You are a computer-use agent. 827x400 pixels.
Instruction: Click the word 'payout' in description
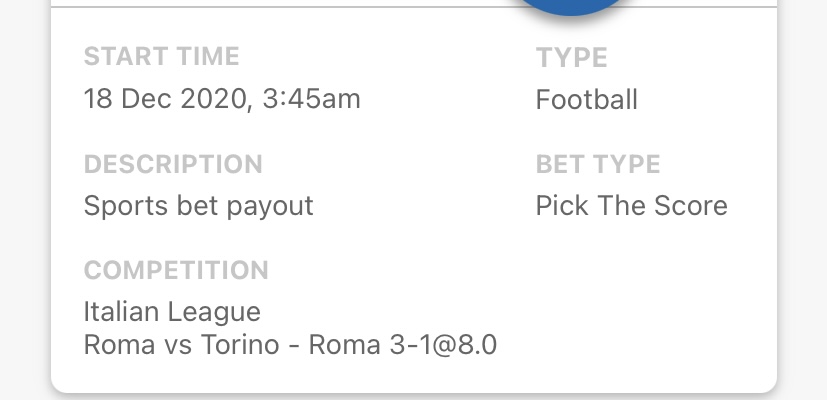(x=270, y=207)
